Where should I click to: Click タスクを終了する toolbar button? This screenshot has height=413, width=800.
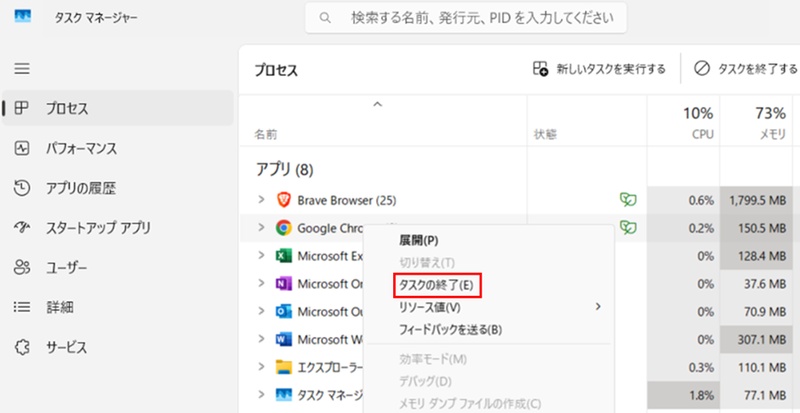(746, 68)
